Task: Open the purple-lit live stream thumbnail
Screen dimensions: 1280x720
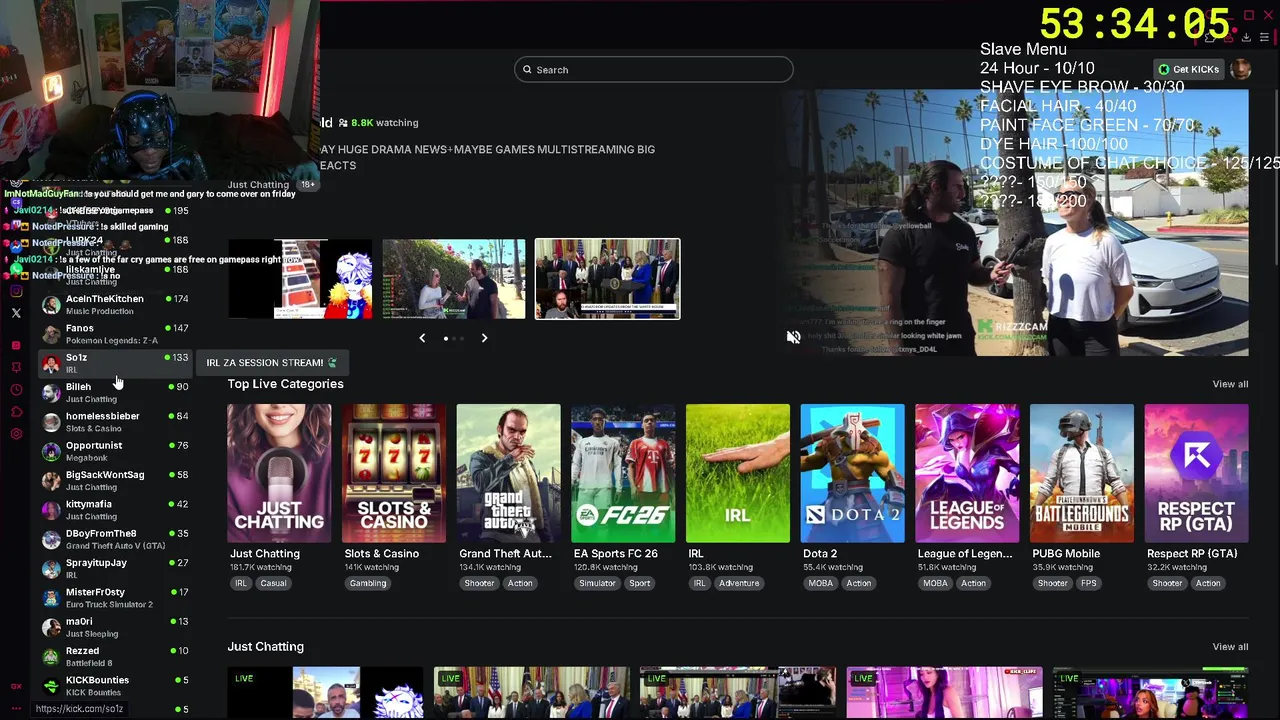Action: pyautogui.click(x=944, y=693)
